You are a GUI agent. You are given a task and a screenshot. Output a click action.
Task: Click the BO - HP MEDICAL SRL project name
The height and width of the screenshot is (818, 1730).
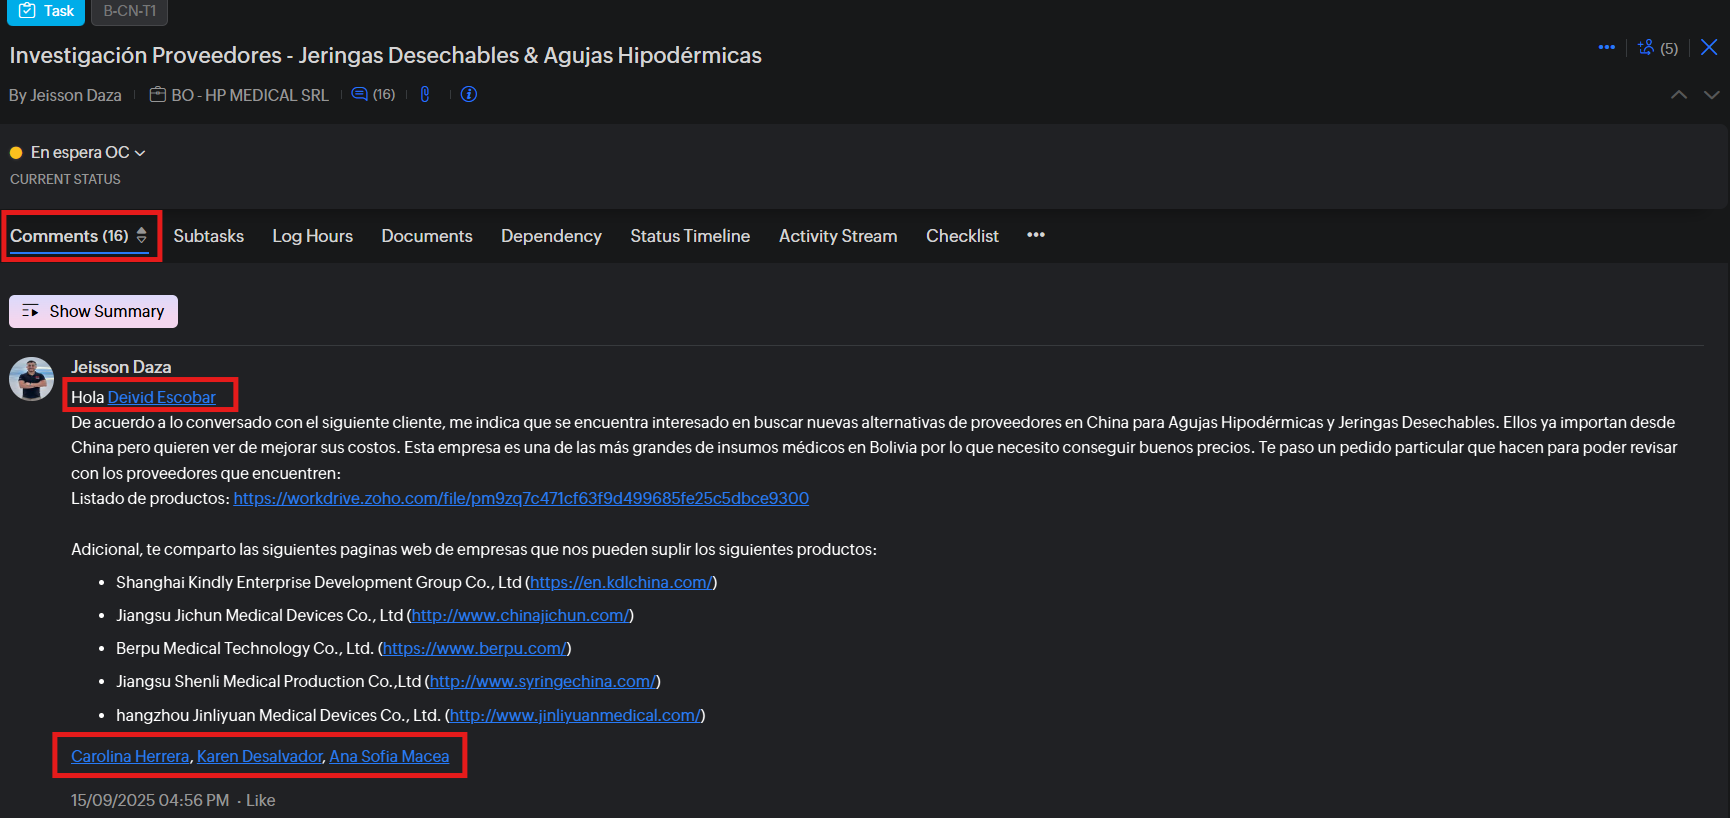[x=249, y=95]
